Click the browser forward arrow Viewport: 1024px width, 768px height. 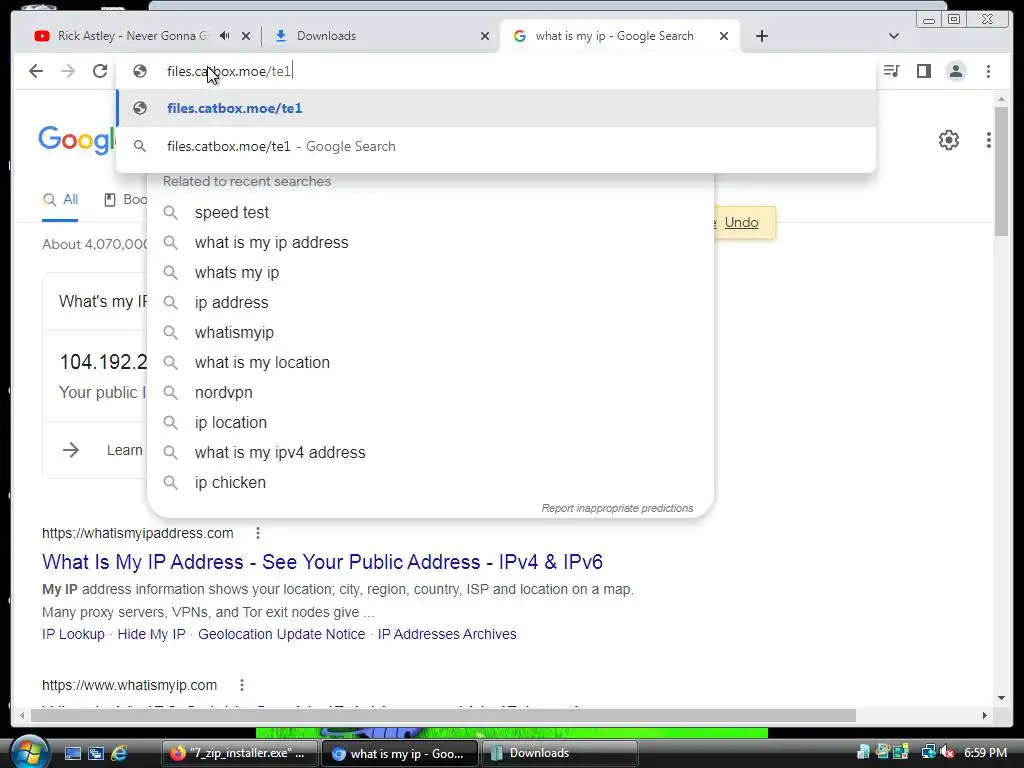pyautogui.click(x=68, y=71)
